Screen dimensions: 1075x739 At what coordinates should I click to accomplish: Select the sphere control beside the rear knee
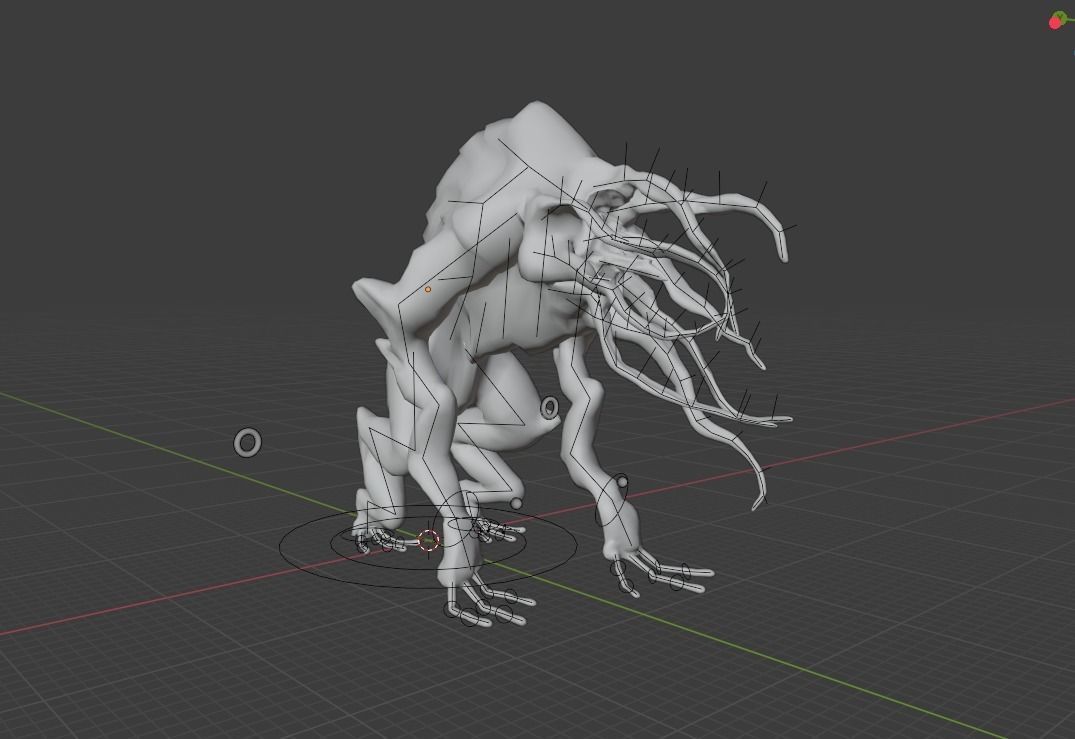[516, 504]
